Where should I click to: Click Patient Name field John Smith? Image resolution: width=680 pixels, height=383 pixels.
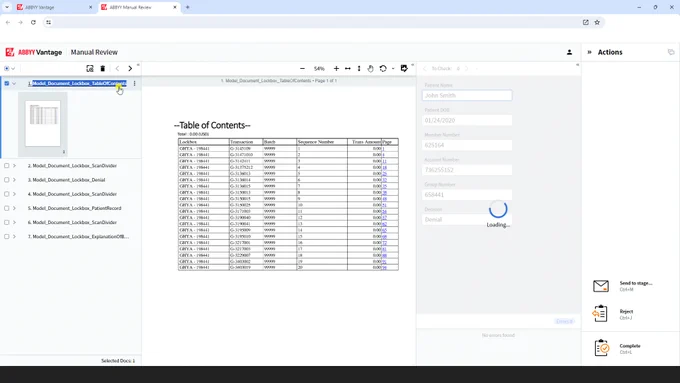(467, 95)
